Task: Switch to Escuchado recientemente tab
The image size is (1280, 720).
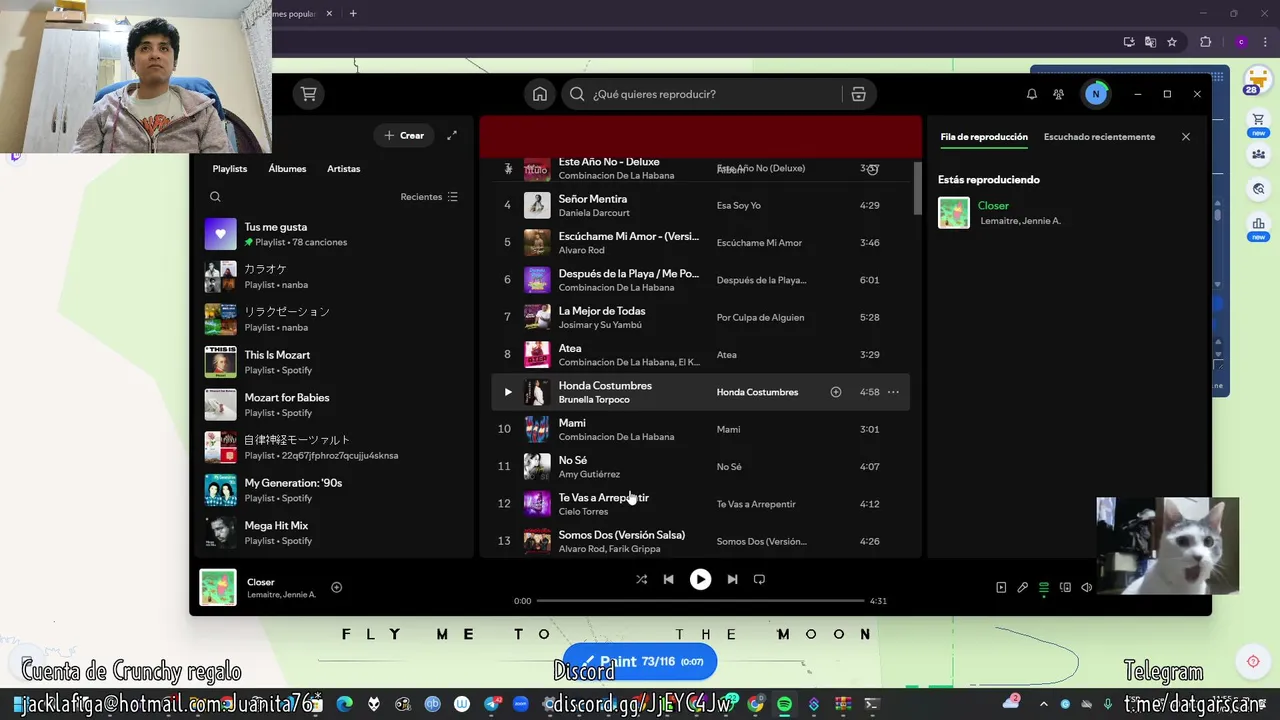Action: pyautogui.click(x=1099, y=137)
